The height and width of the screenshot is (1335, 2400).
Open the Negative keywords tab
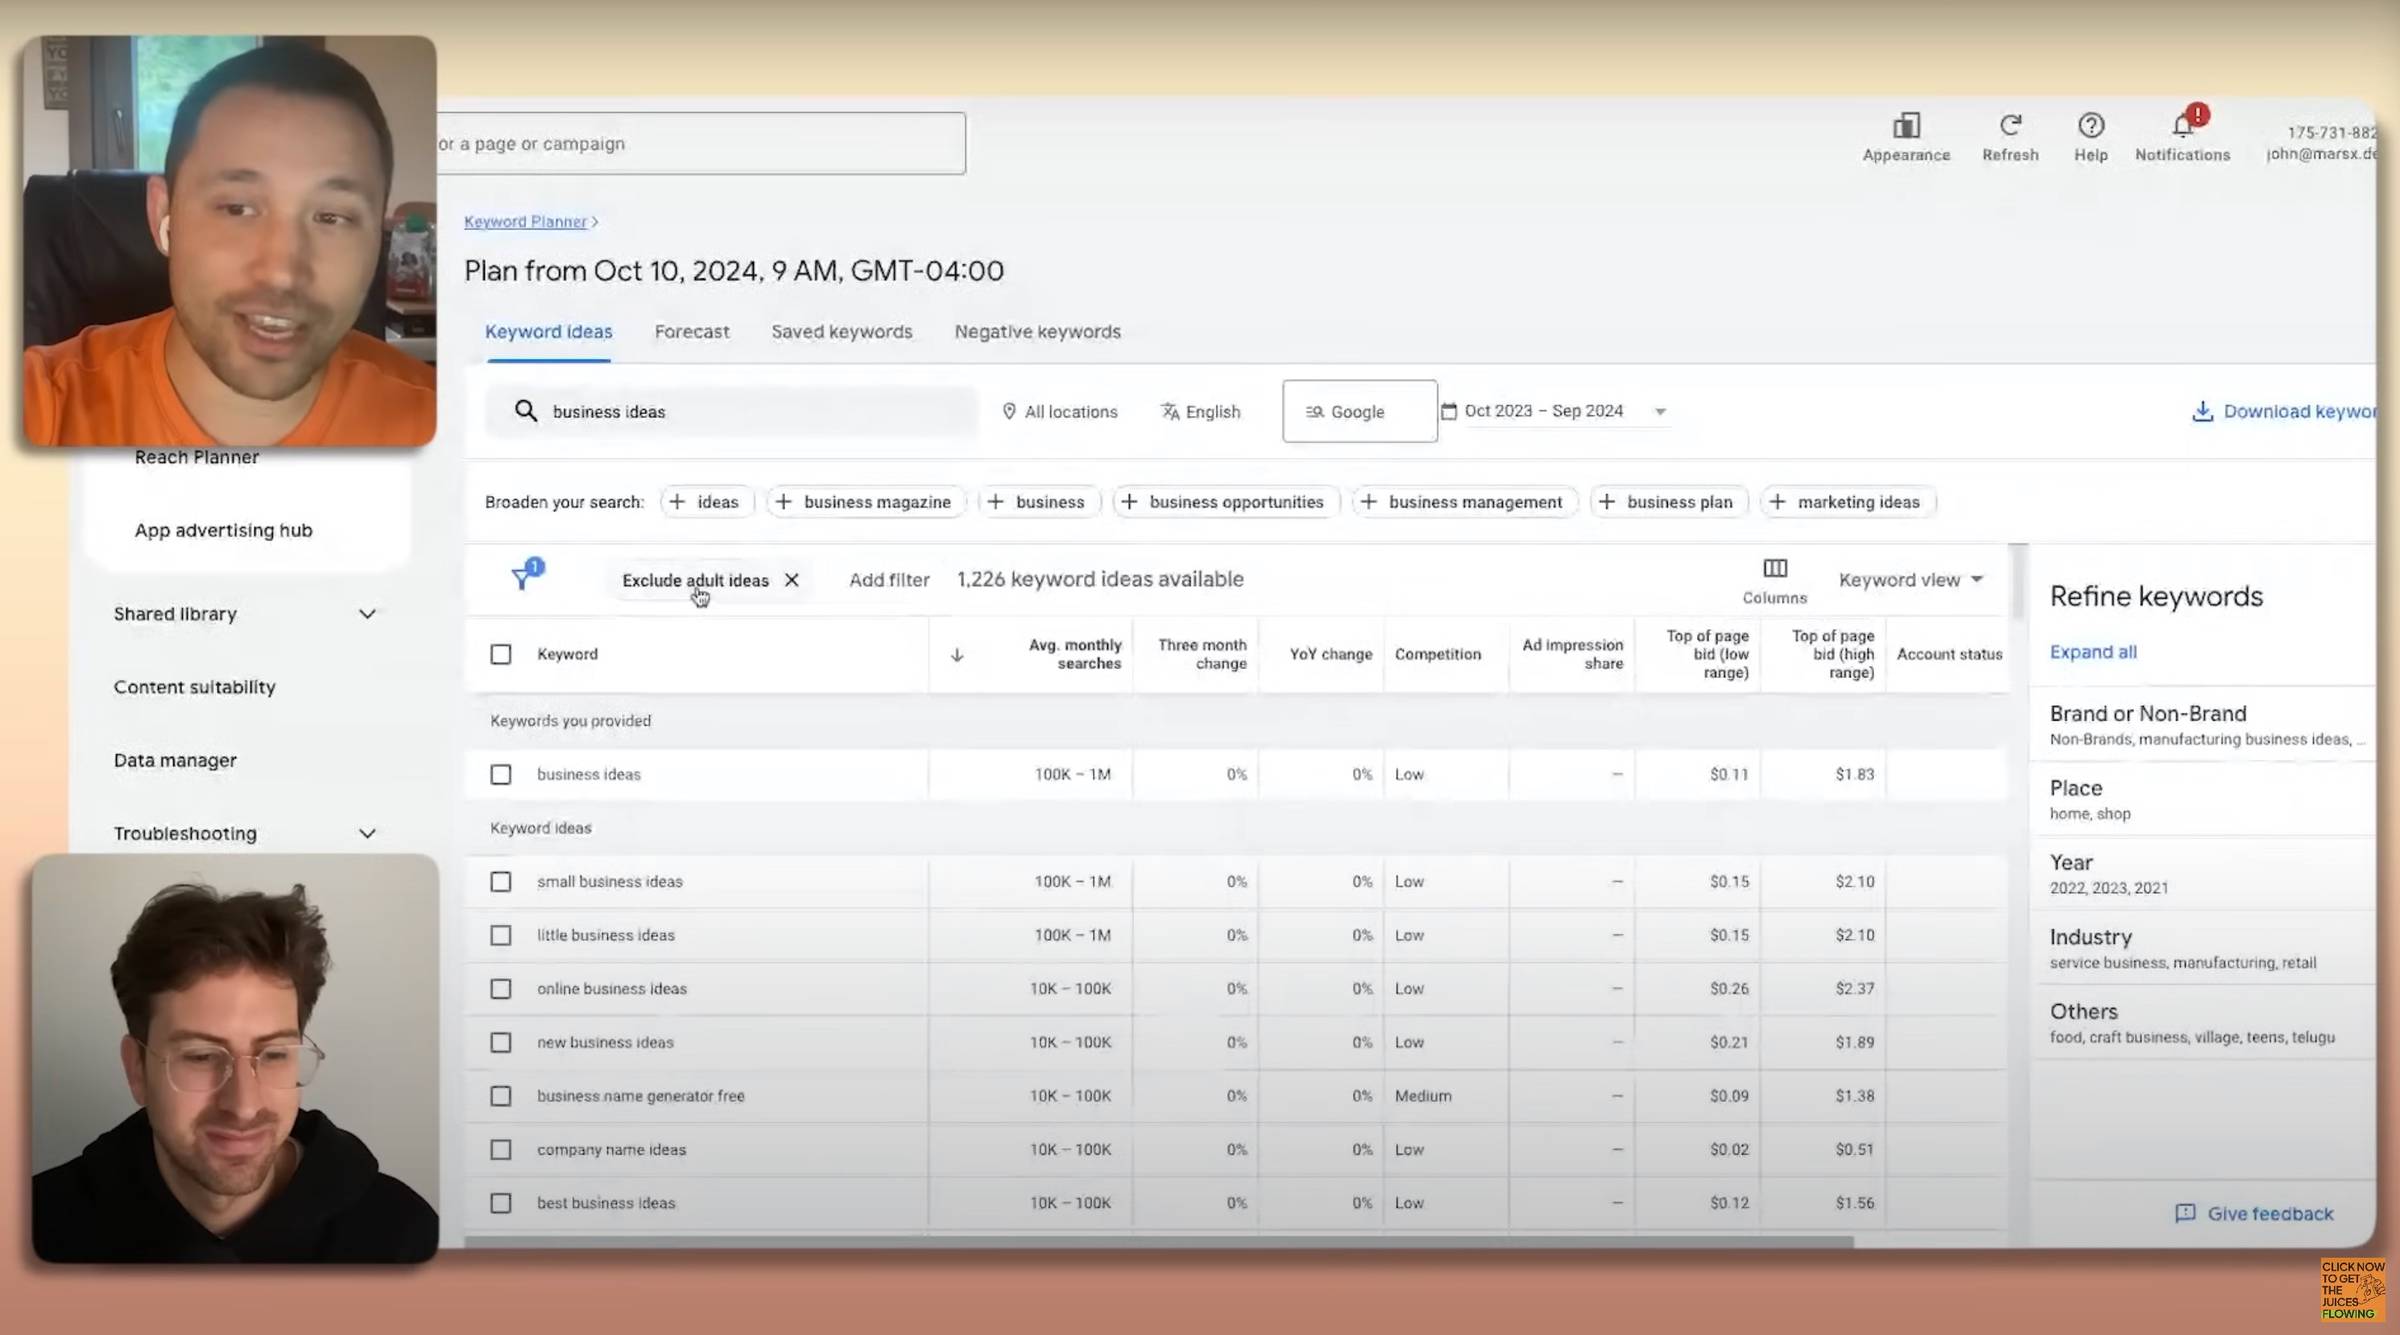pos(1037,332)
